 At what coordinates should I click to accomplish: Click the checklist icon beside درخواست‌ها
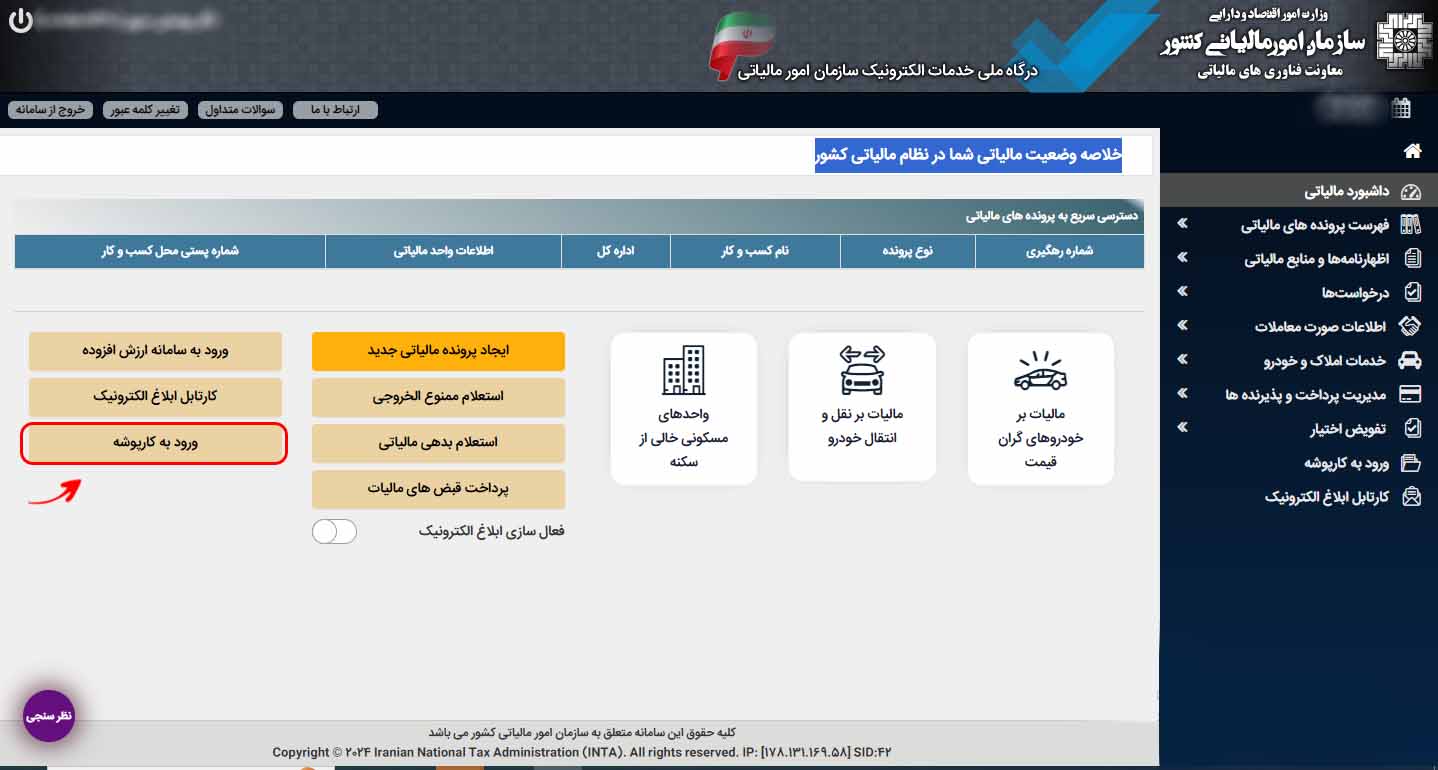pyautogui.click(x=1412, y=292)
